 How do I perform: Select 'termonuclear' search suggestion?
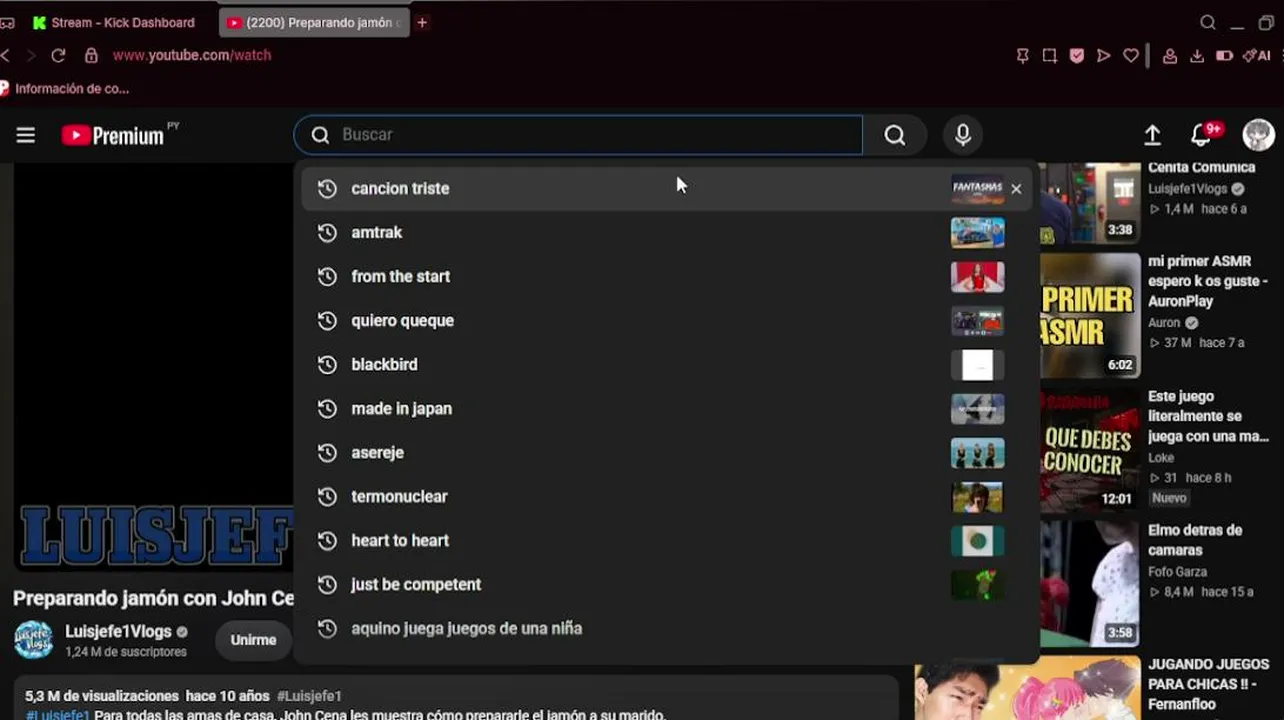667,497
